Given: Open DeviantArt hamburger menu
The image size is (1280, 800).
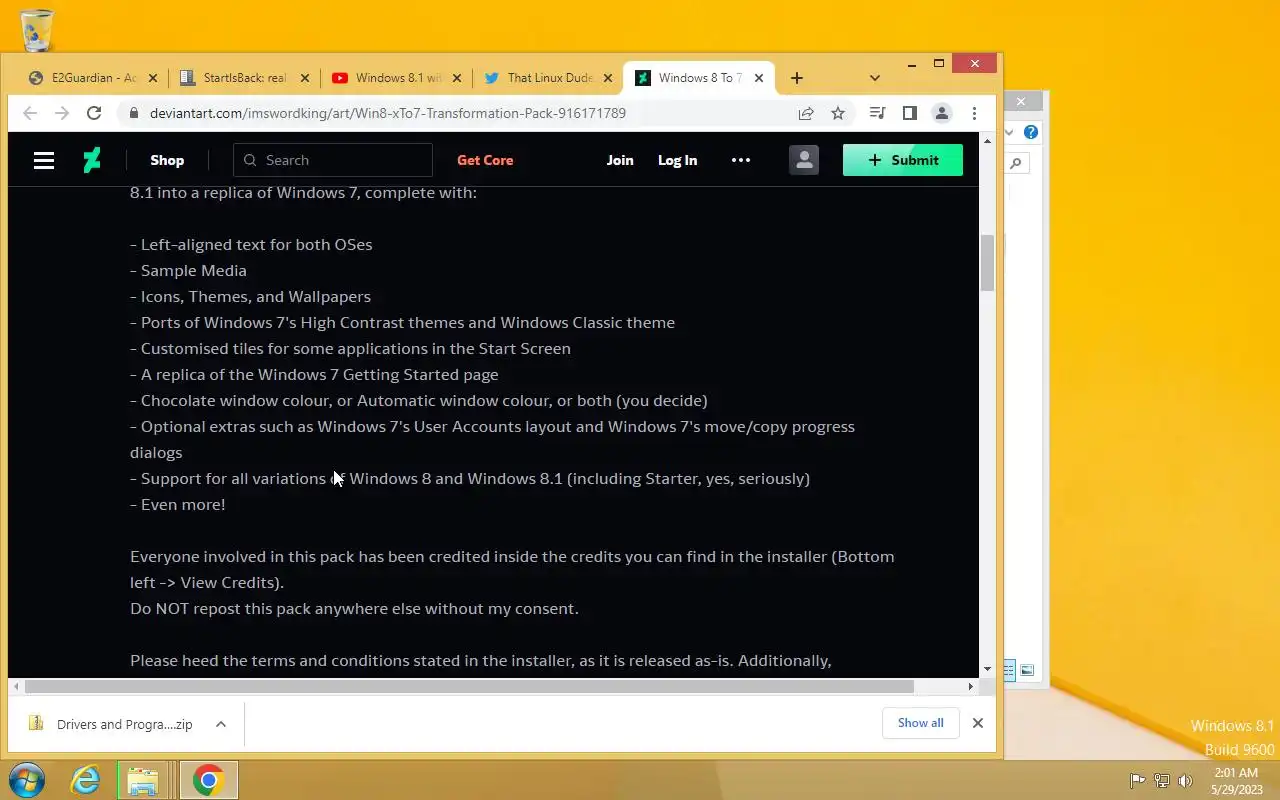Looking at the screenshot, I should [x=44, y=160].
